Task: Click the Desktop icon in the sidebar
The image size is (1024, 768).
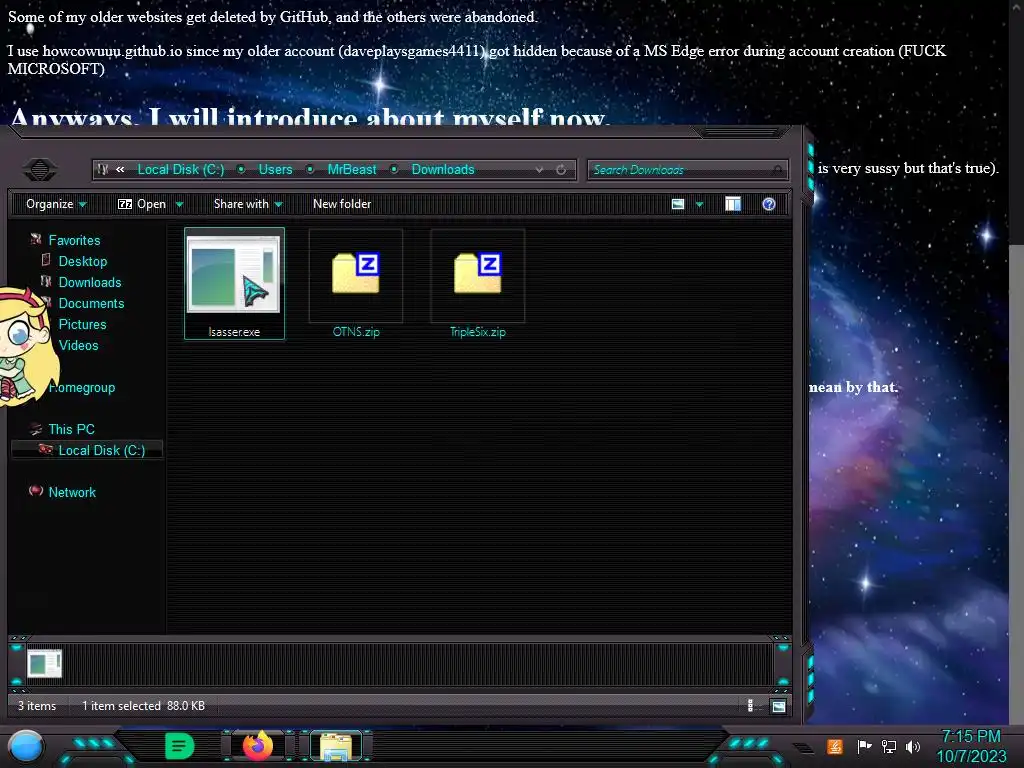Action: pyautogui.click(x=46, y=260)
